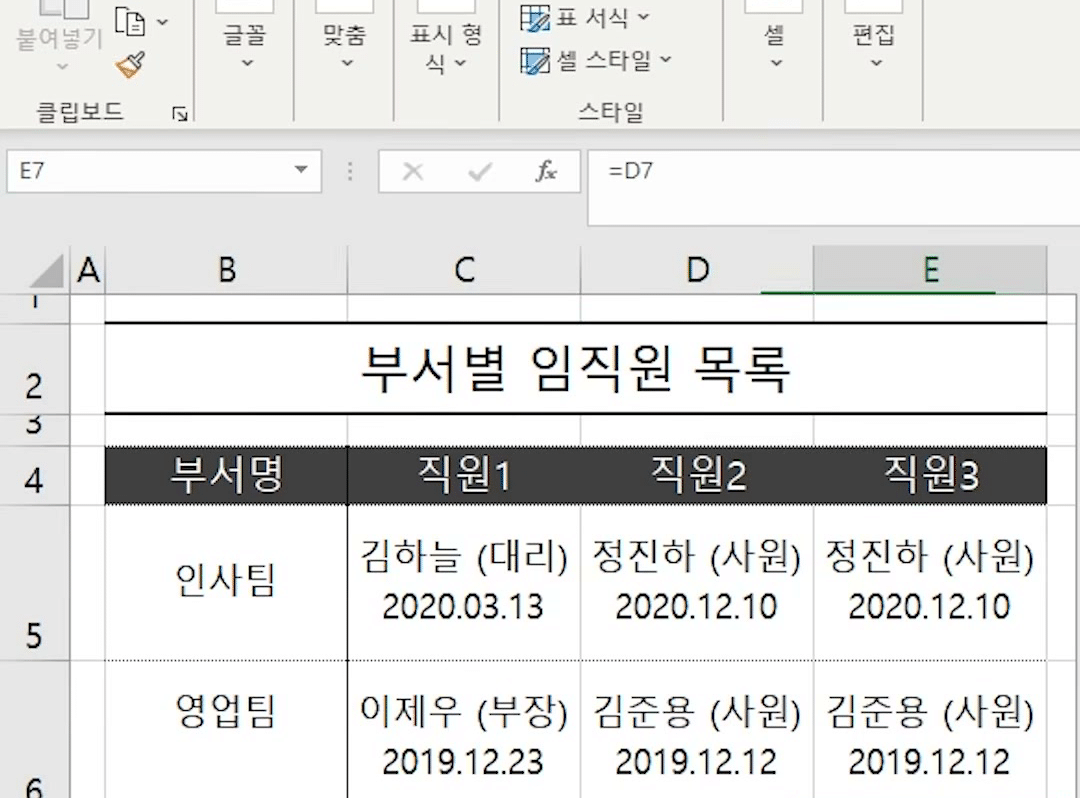Click the 직원1 header cell
Image resolution: width=1080 pixels, height=798 pixels.
464,476
